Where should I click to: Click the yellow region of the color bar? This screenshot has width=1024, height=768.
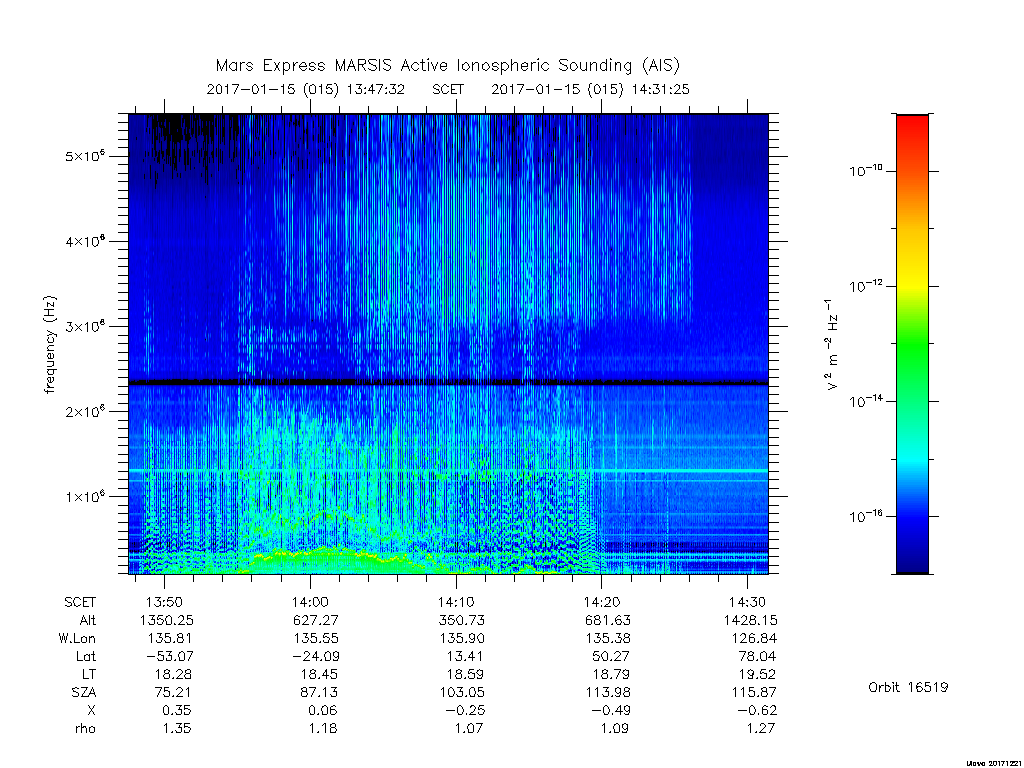click(912, 274)
